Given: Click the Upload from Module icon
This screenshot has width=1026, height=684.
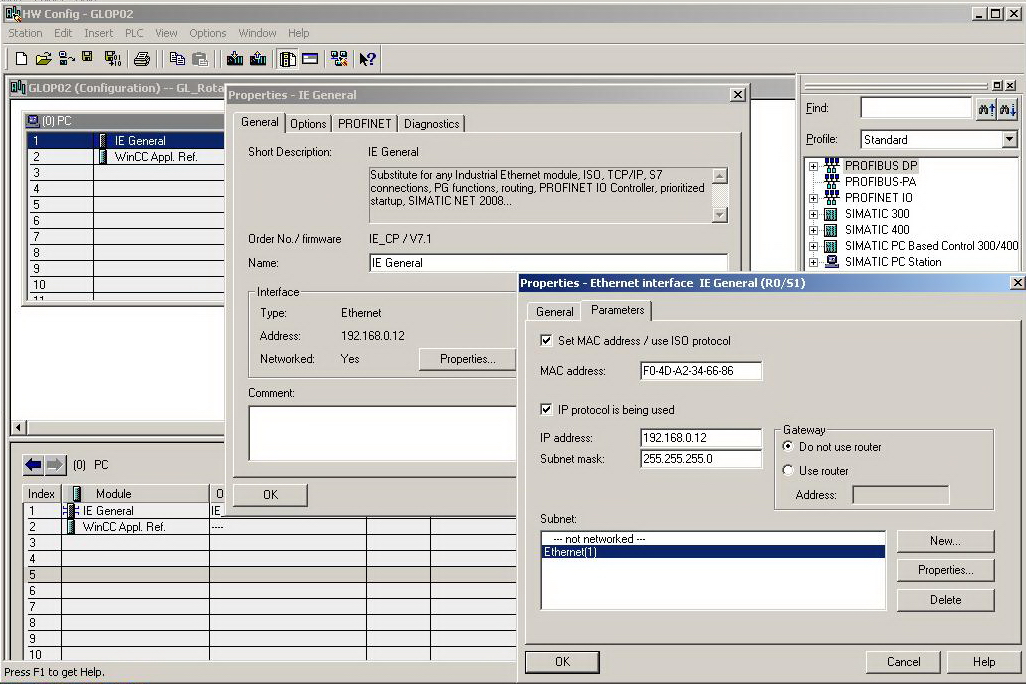Looking at the screenshot, I should coord(258,59).
